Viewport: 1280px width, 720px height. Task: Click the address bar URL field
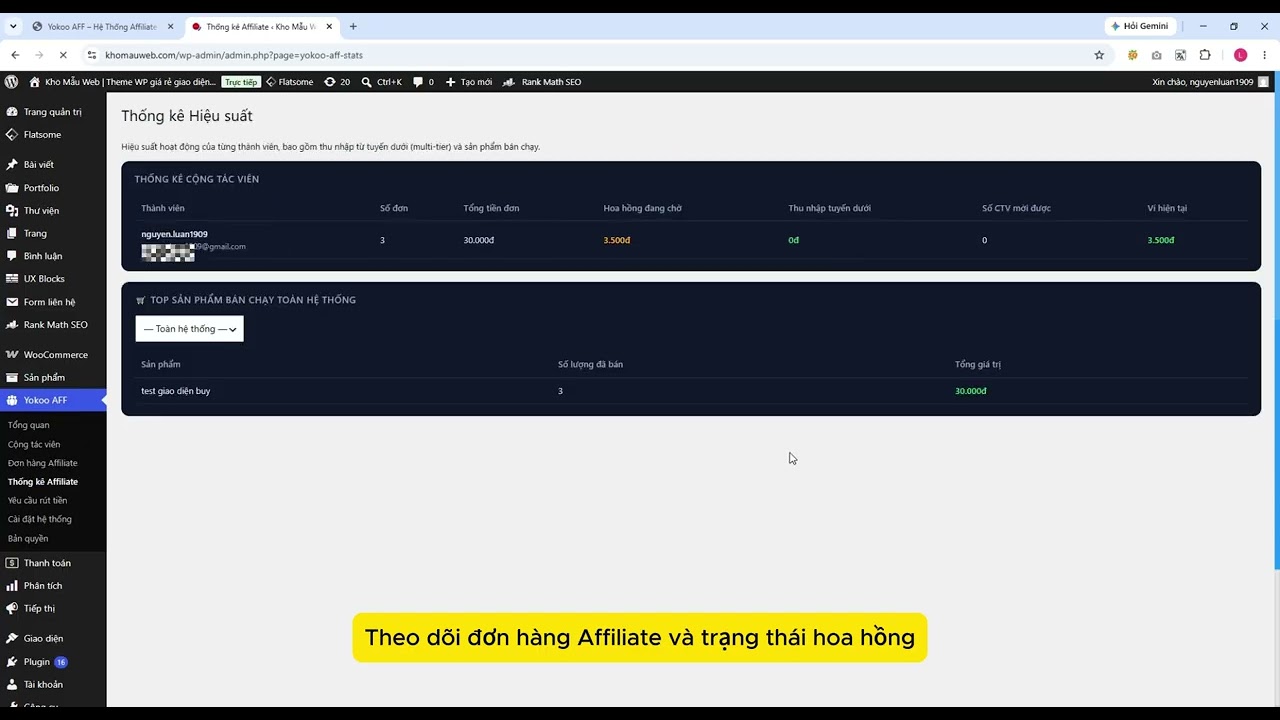590,55
